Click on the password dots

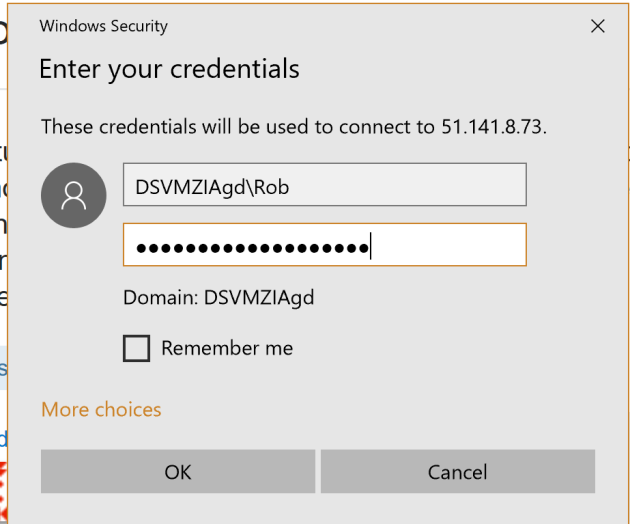[x=250, y=246]
